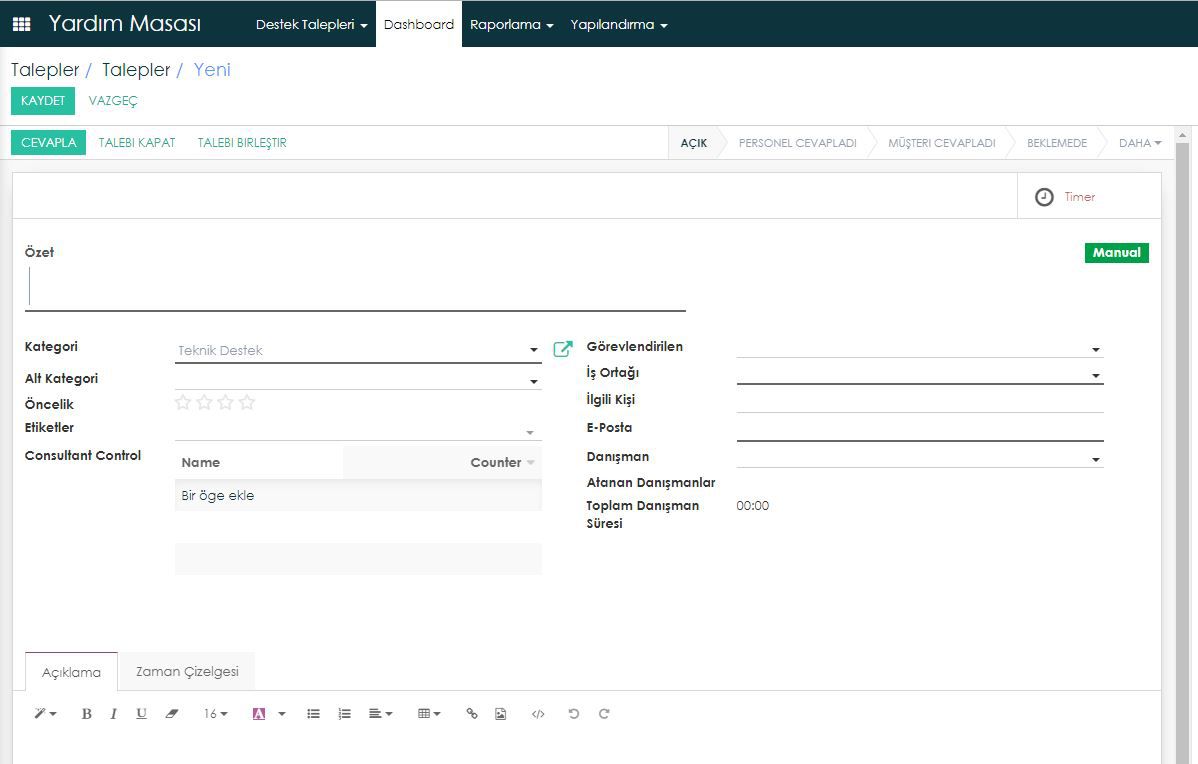Click the undo icon

click(x=574, y=714)
